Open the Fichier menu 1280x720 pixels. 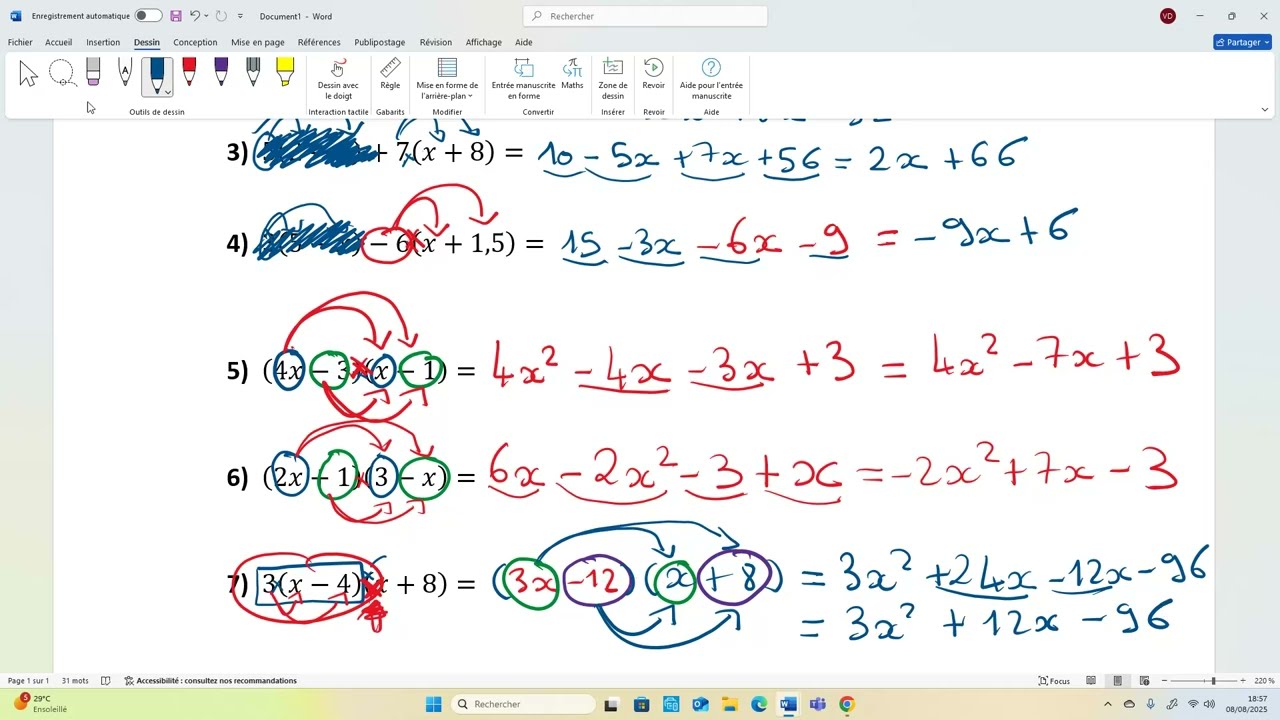coord(20,42)
